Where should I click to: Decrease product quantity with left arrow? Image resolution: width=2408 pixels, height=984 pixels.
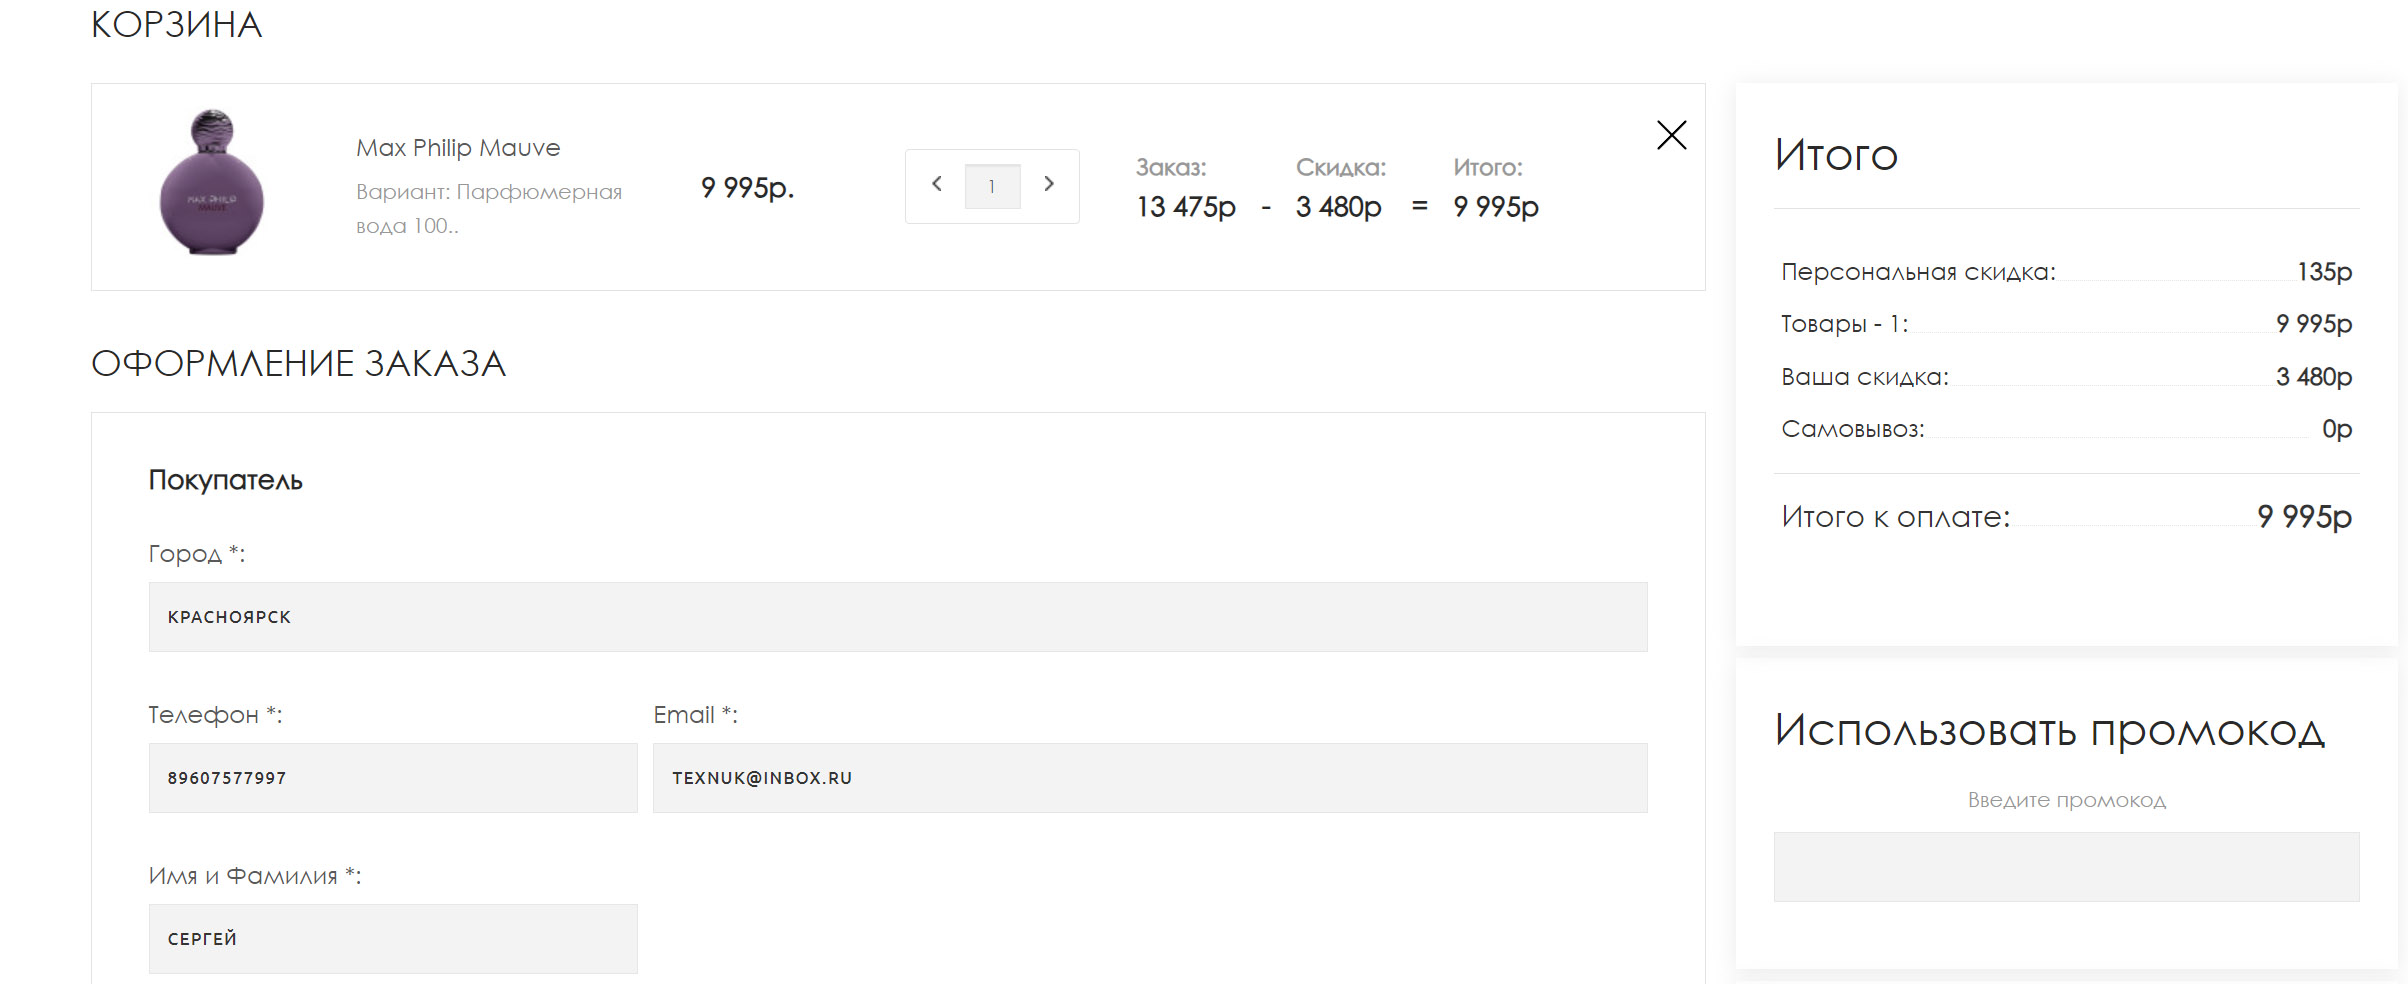pos(937,184)
